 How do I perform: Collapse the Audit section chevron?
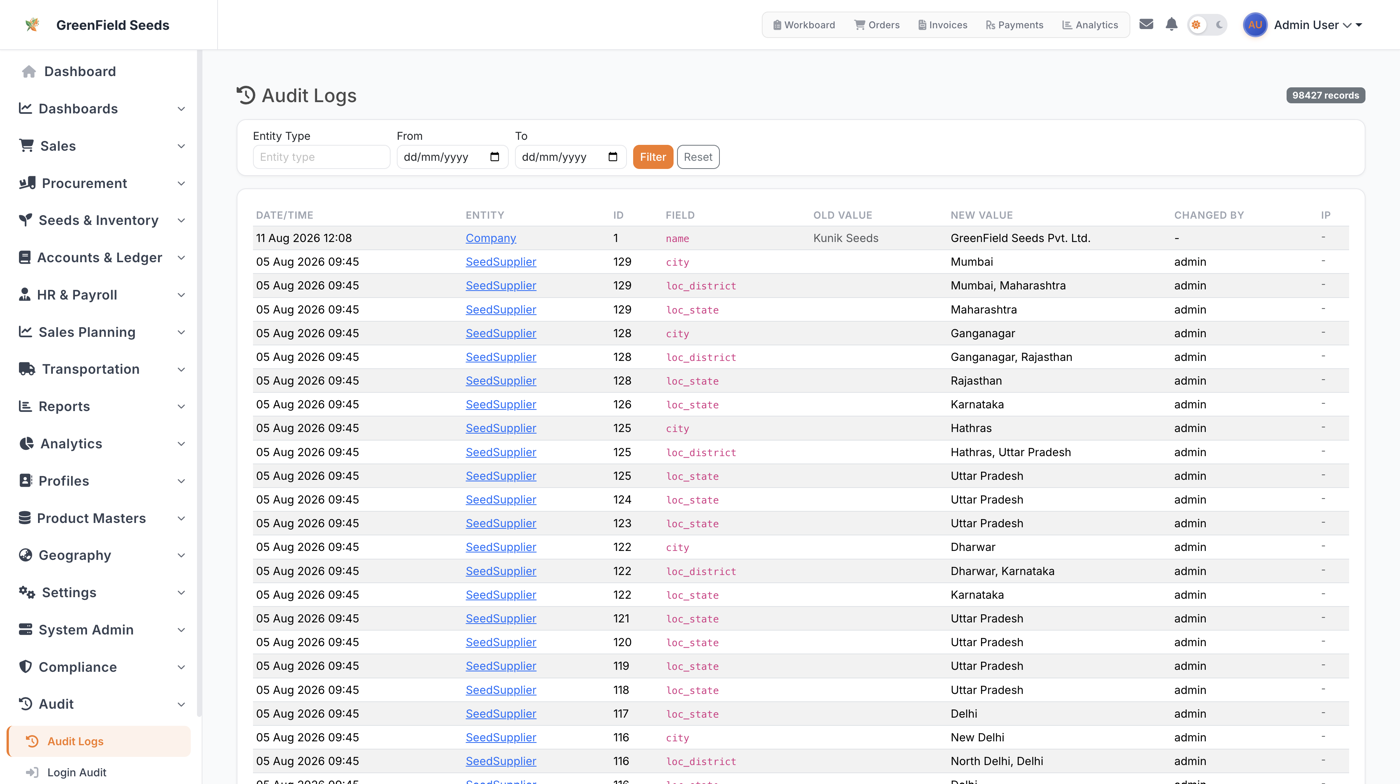pyautogui.click(x=181, y=704)
